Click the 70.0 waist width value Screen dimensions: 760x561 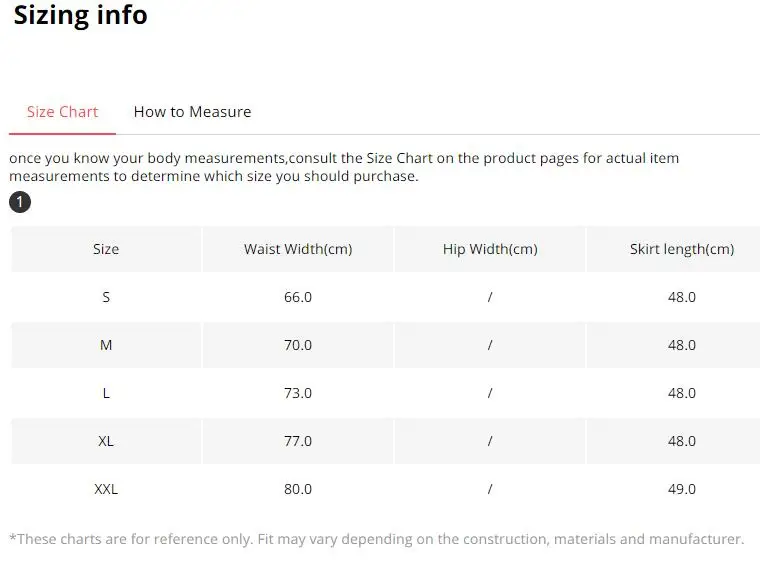298,345
